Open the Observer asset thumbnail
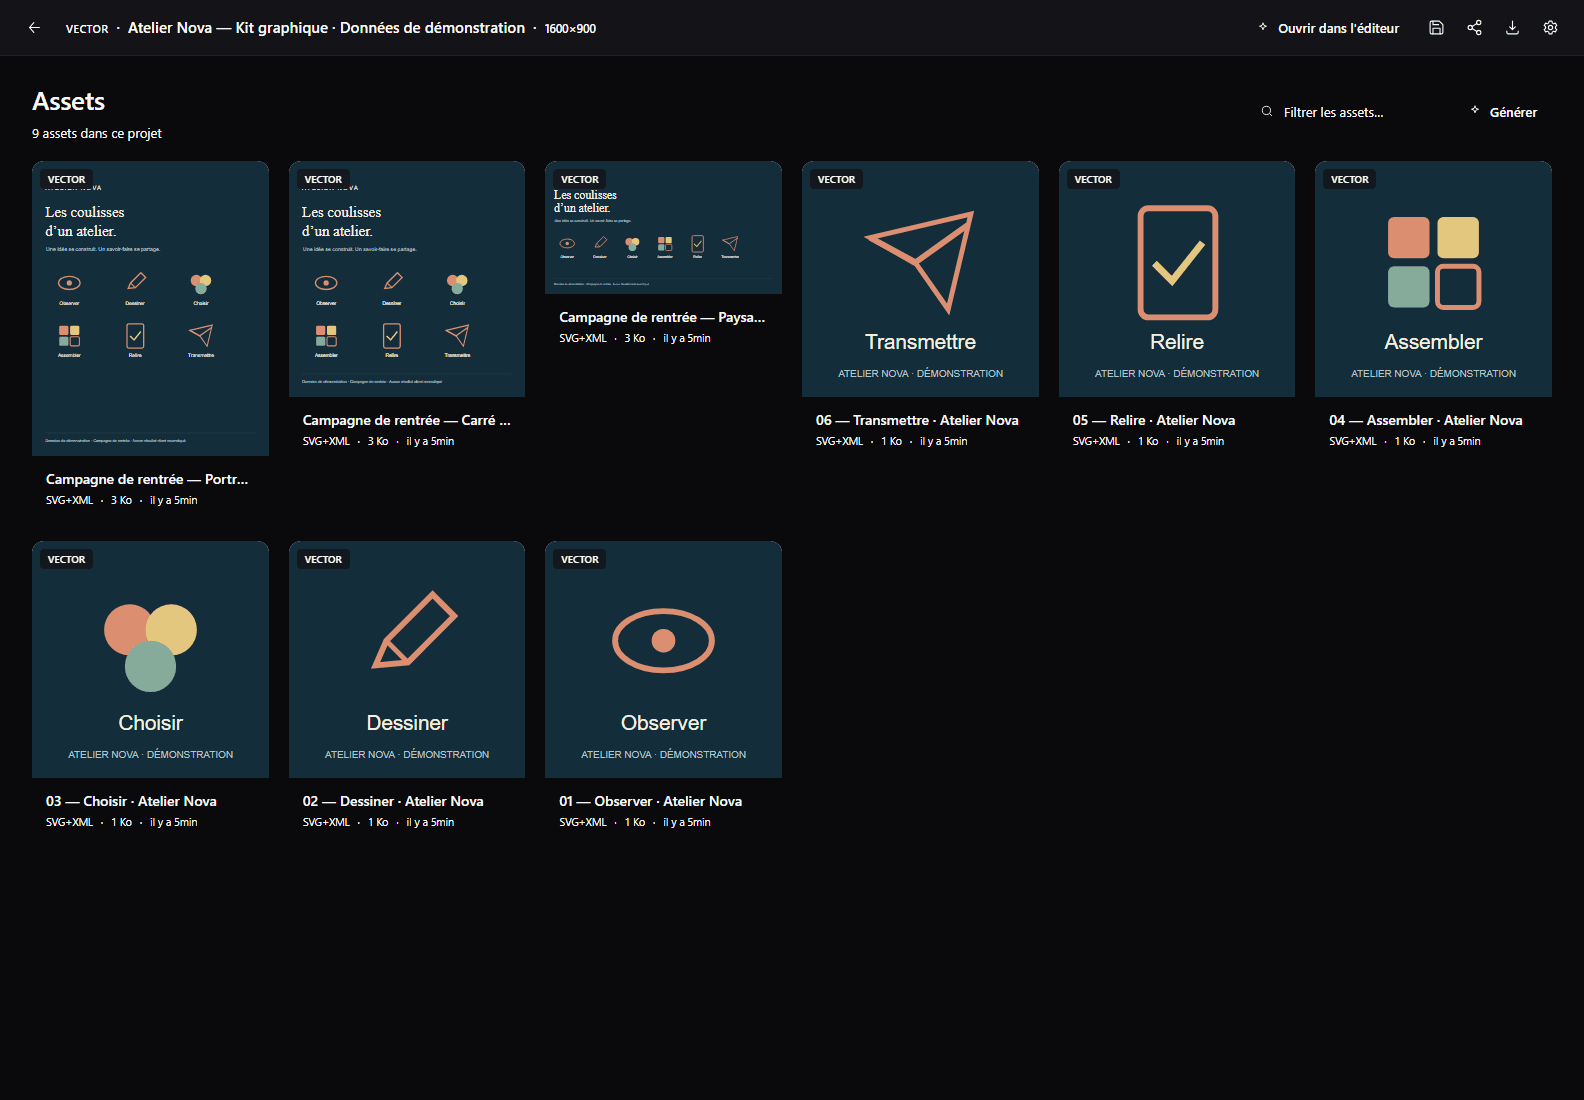The image size is (1584, 1100). pyautogui.click(x=663, y=660)
